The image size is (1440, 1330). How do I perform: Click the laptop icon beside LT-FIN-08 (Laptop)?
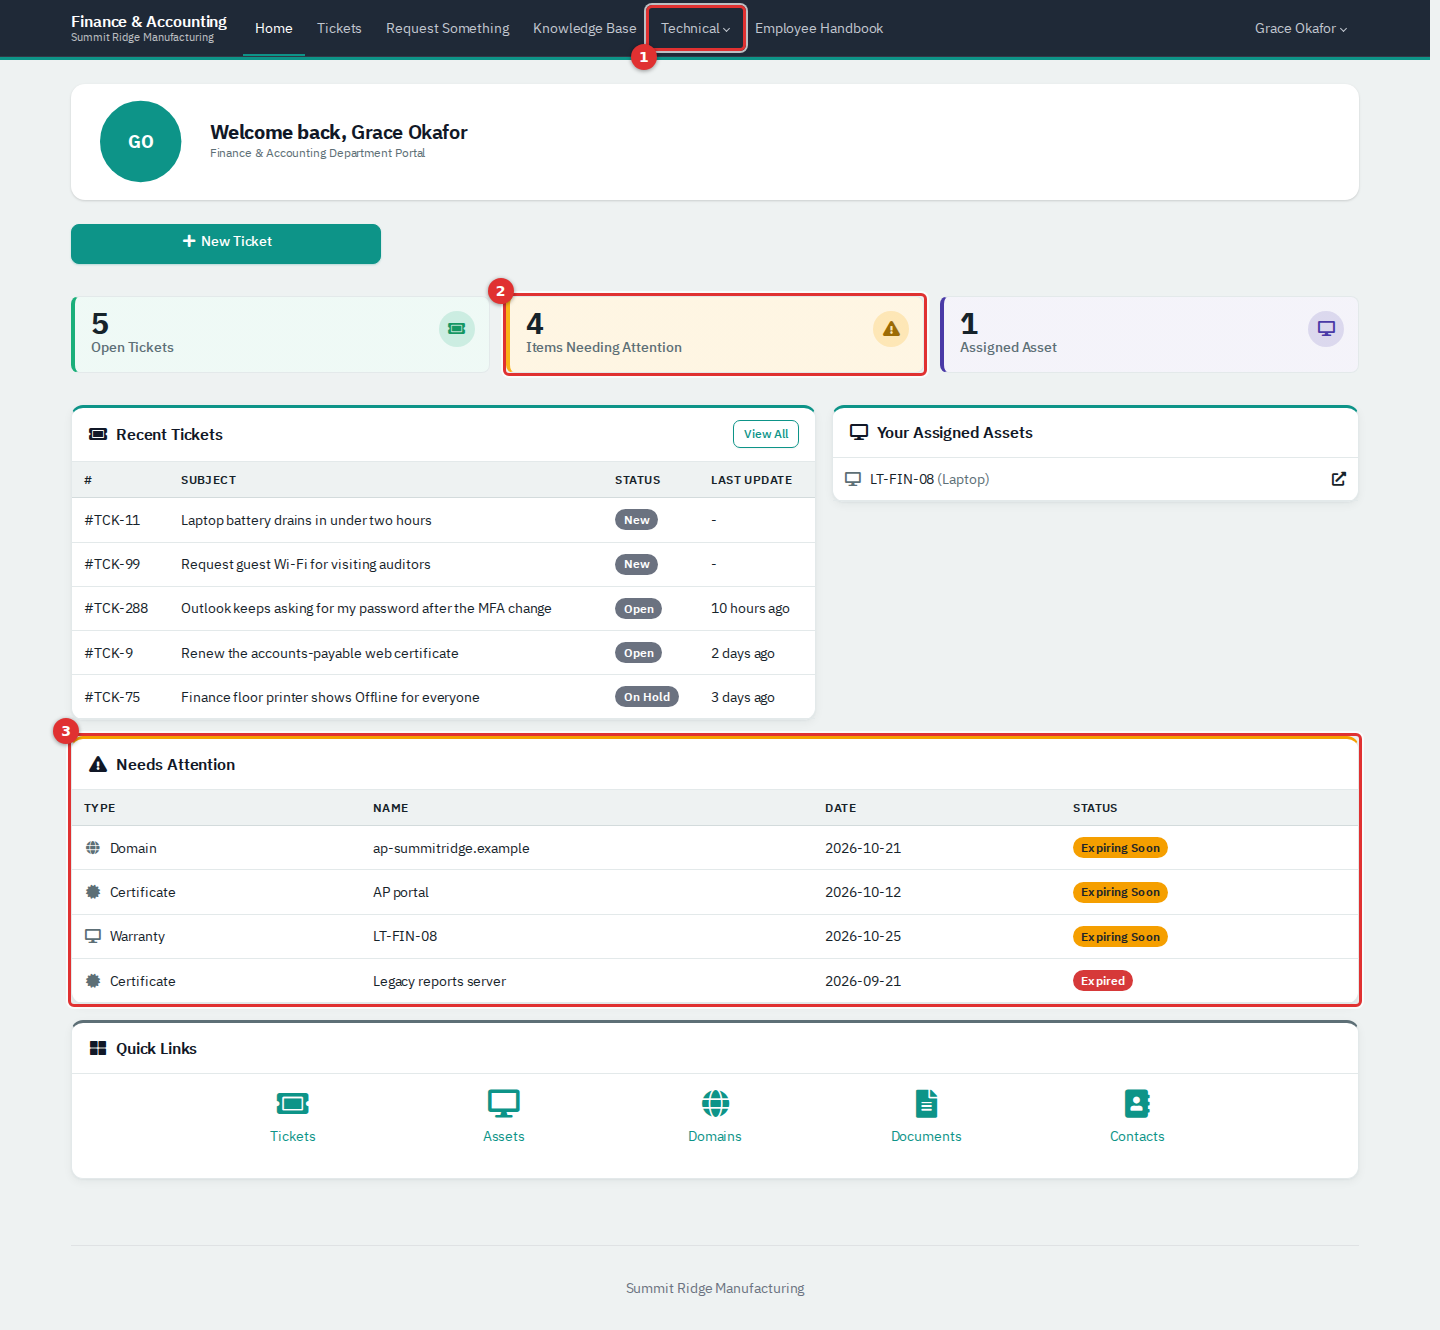tap(853, 479)
